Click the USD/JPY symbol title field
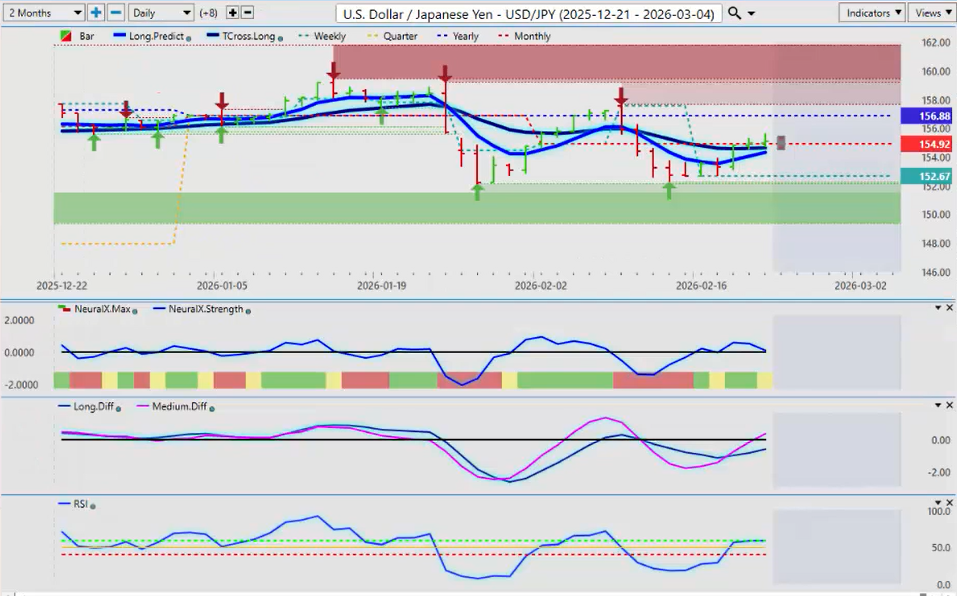The height and width of the screenshot is (596, 957). (529, 13)
